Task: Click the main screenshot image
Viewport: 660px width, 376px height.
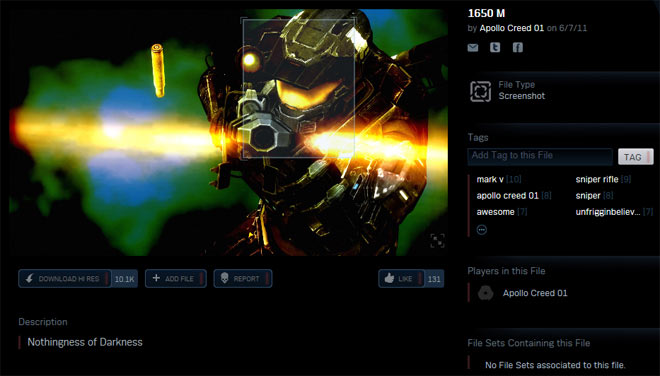Action: click(228, 132)
